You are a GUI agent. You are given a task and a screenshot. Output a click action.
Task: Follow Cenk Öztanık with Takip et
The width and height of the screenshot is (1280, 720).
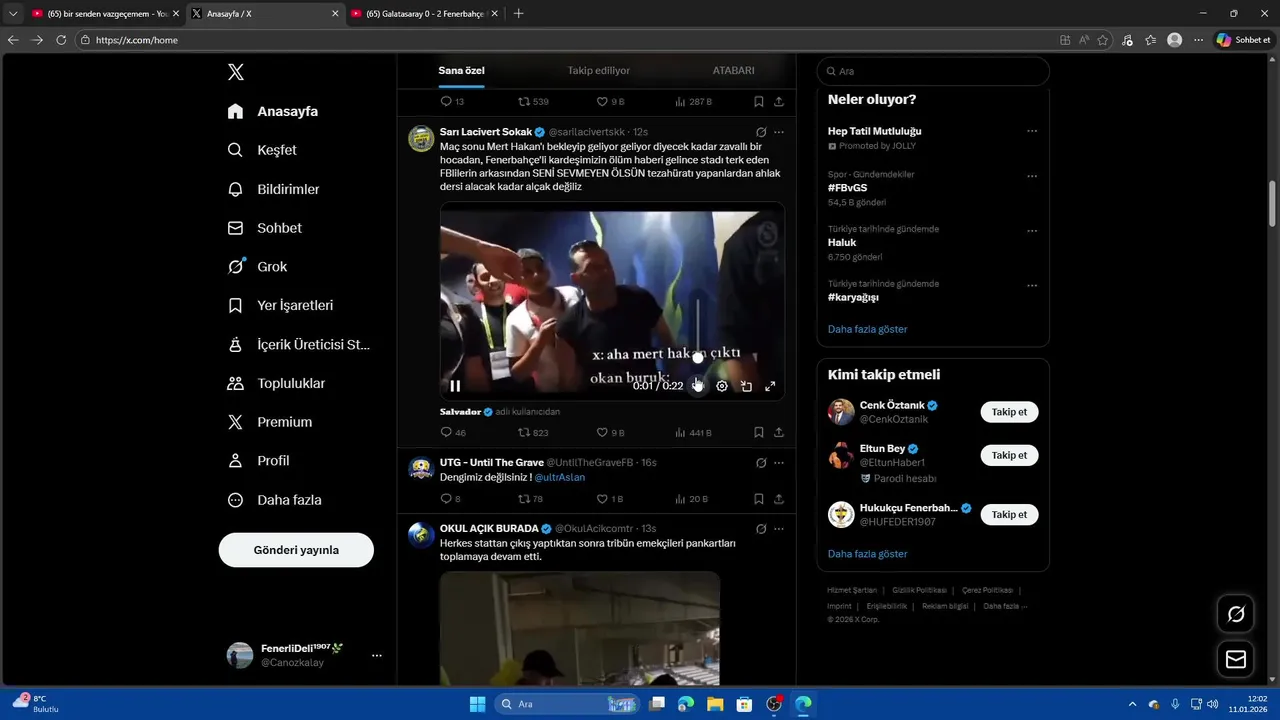[1009, 412]
